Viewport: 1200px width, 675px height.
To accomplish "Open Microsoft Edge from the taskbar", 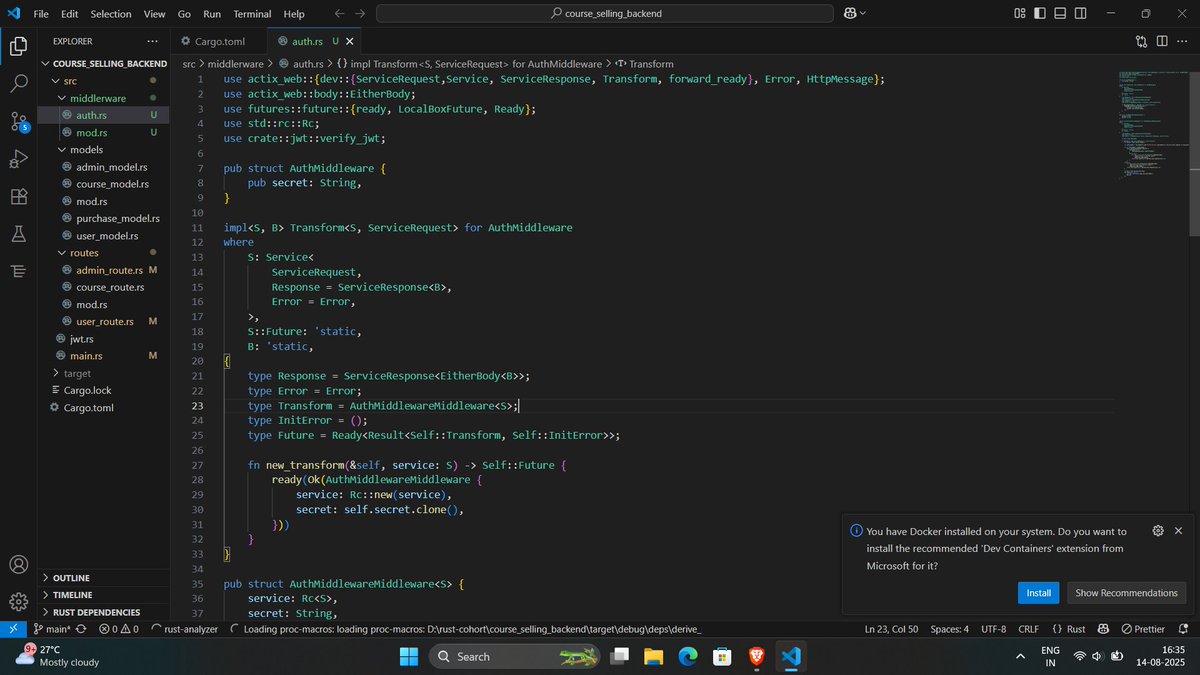I will tap(688, 656).
